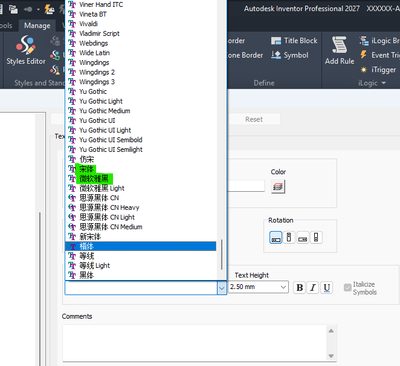Choose the 新宋体 font
This screenshot has width=400, height=366.
coord(140,237)
